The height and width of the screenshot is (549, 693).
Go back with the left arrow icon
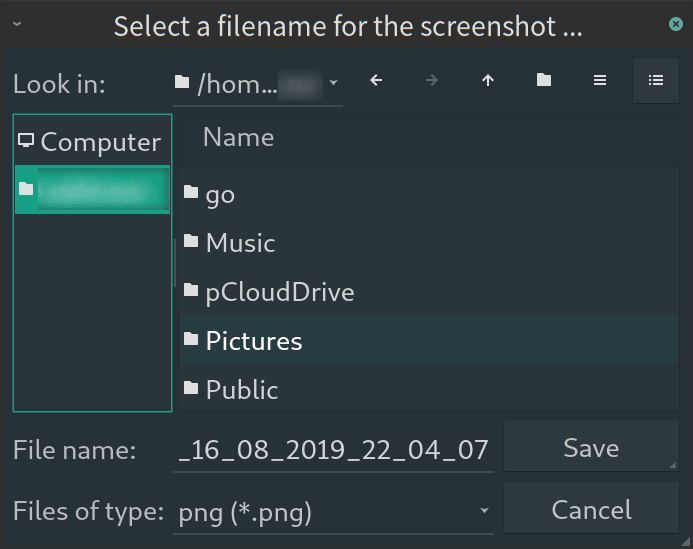[x=376, y=80]
